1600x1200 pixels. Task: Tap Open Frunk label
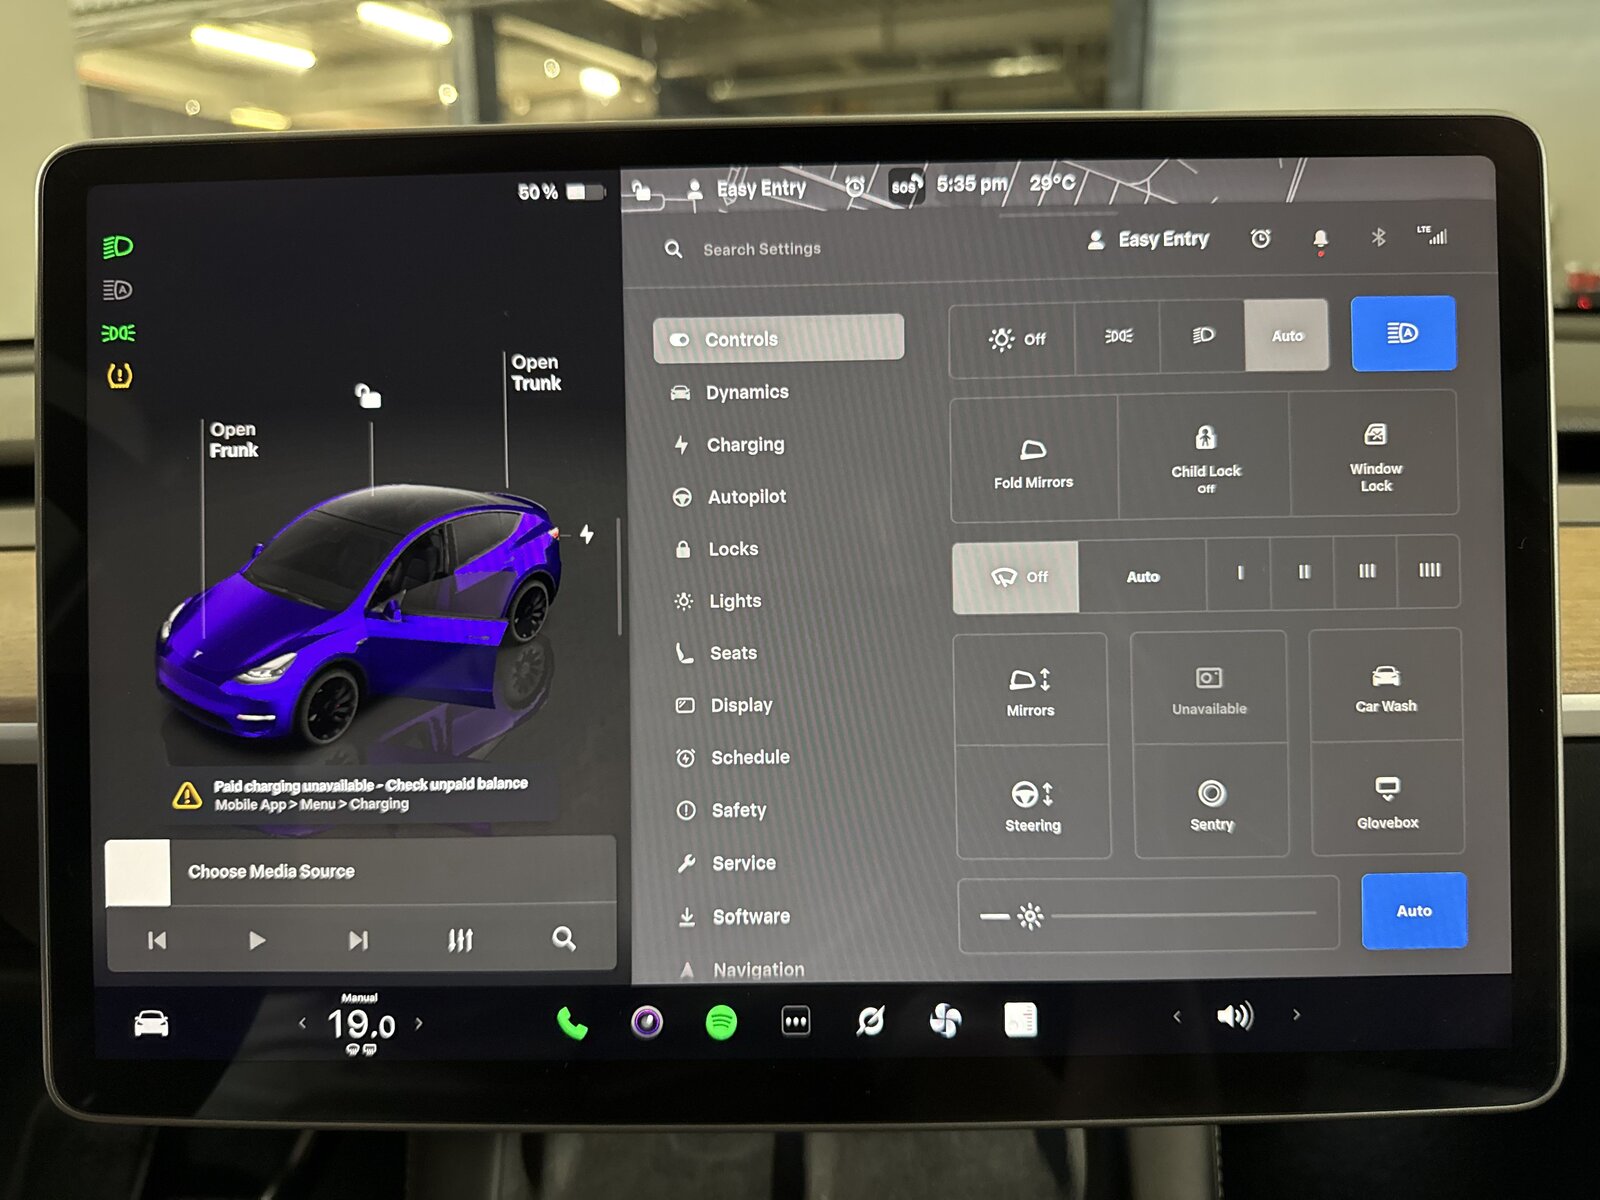[233, 440]
